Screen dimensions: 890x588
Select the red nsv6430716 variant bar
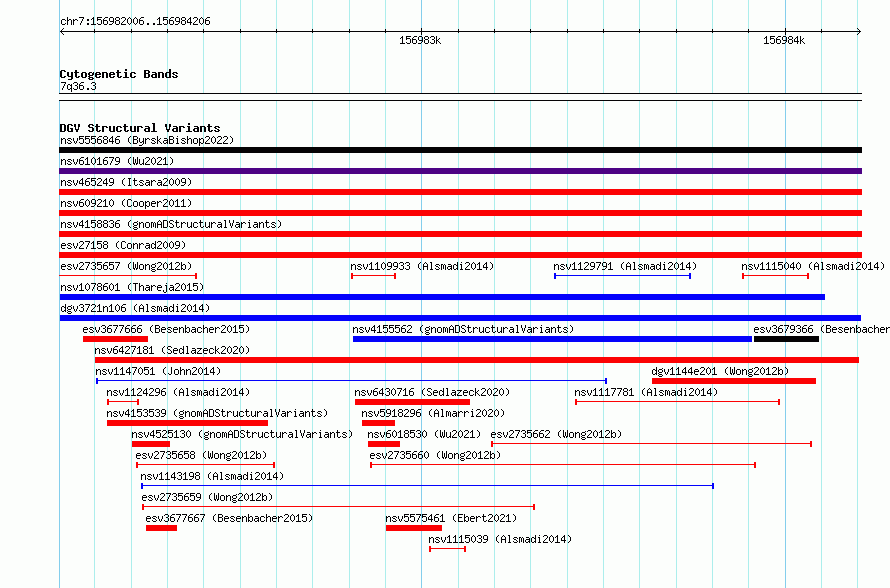pyautogui.click(x=412, y=402)
